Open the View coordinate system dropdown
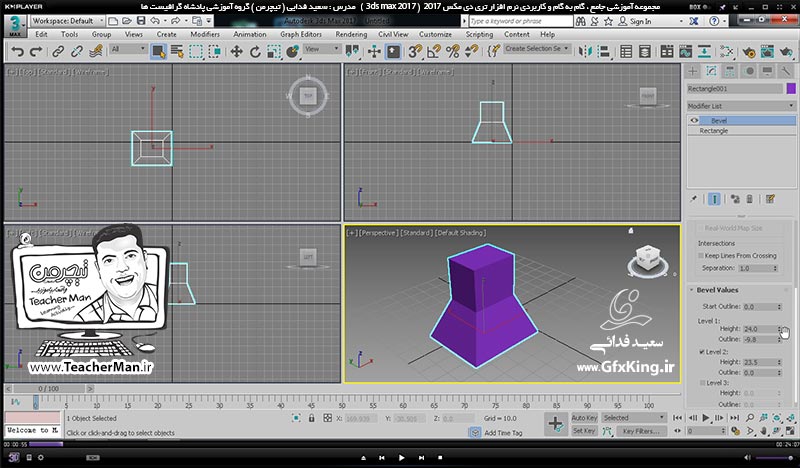Viewport: 800px width, 468px height. (322, 49)
